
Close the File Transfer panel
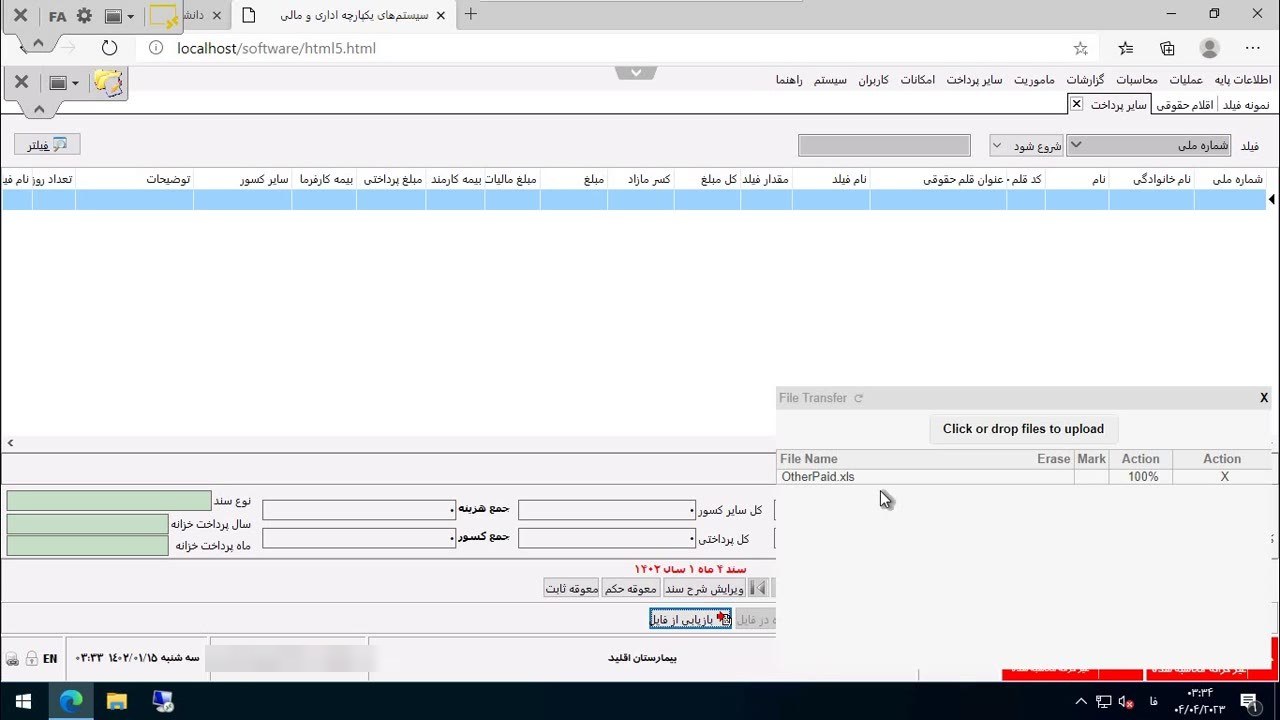click(x=1264, y=398)
